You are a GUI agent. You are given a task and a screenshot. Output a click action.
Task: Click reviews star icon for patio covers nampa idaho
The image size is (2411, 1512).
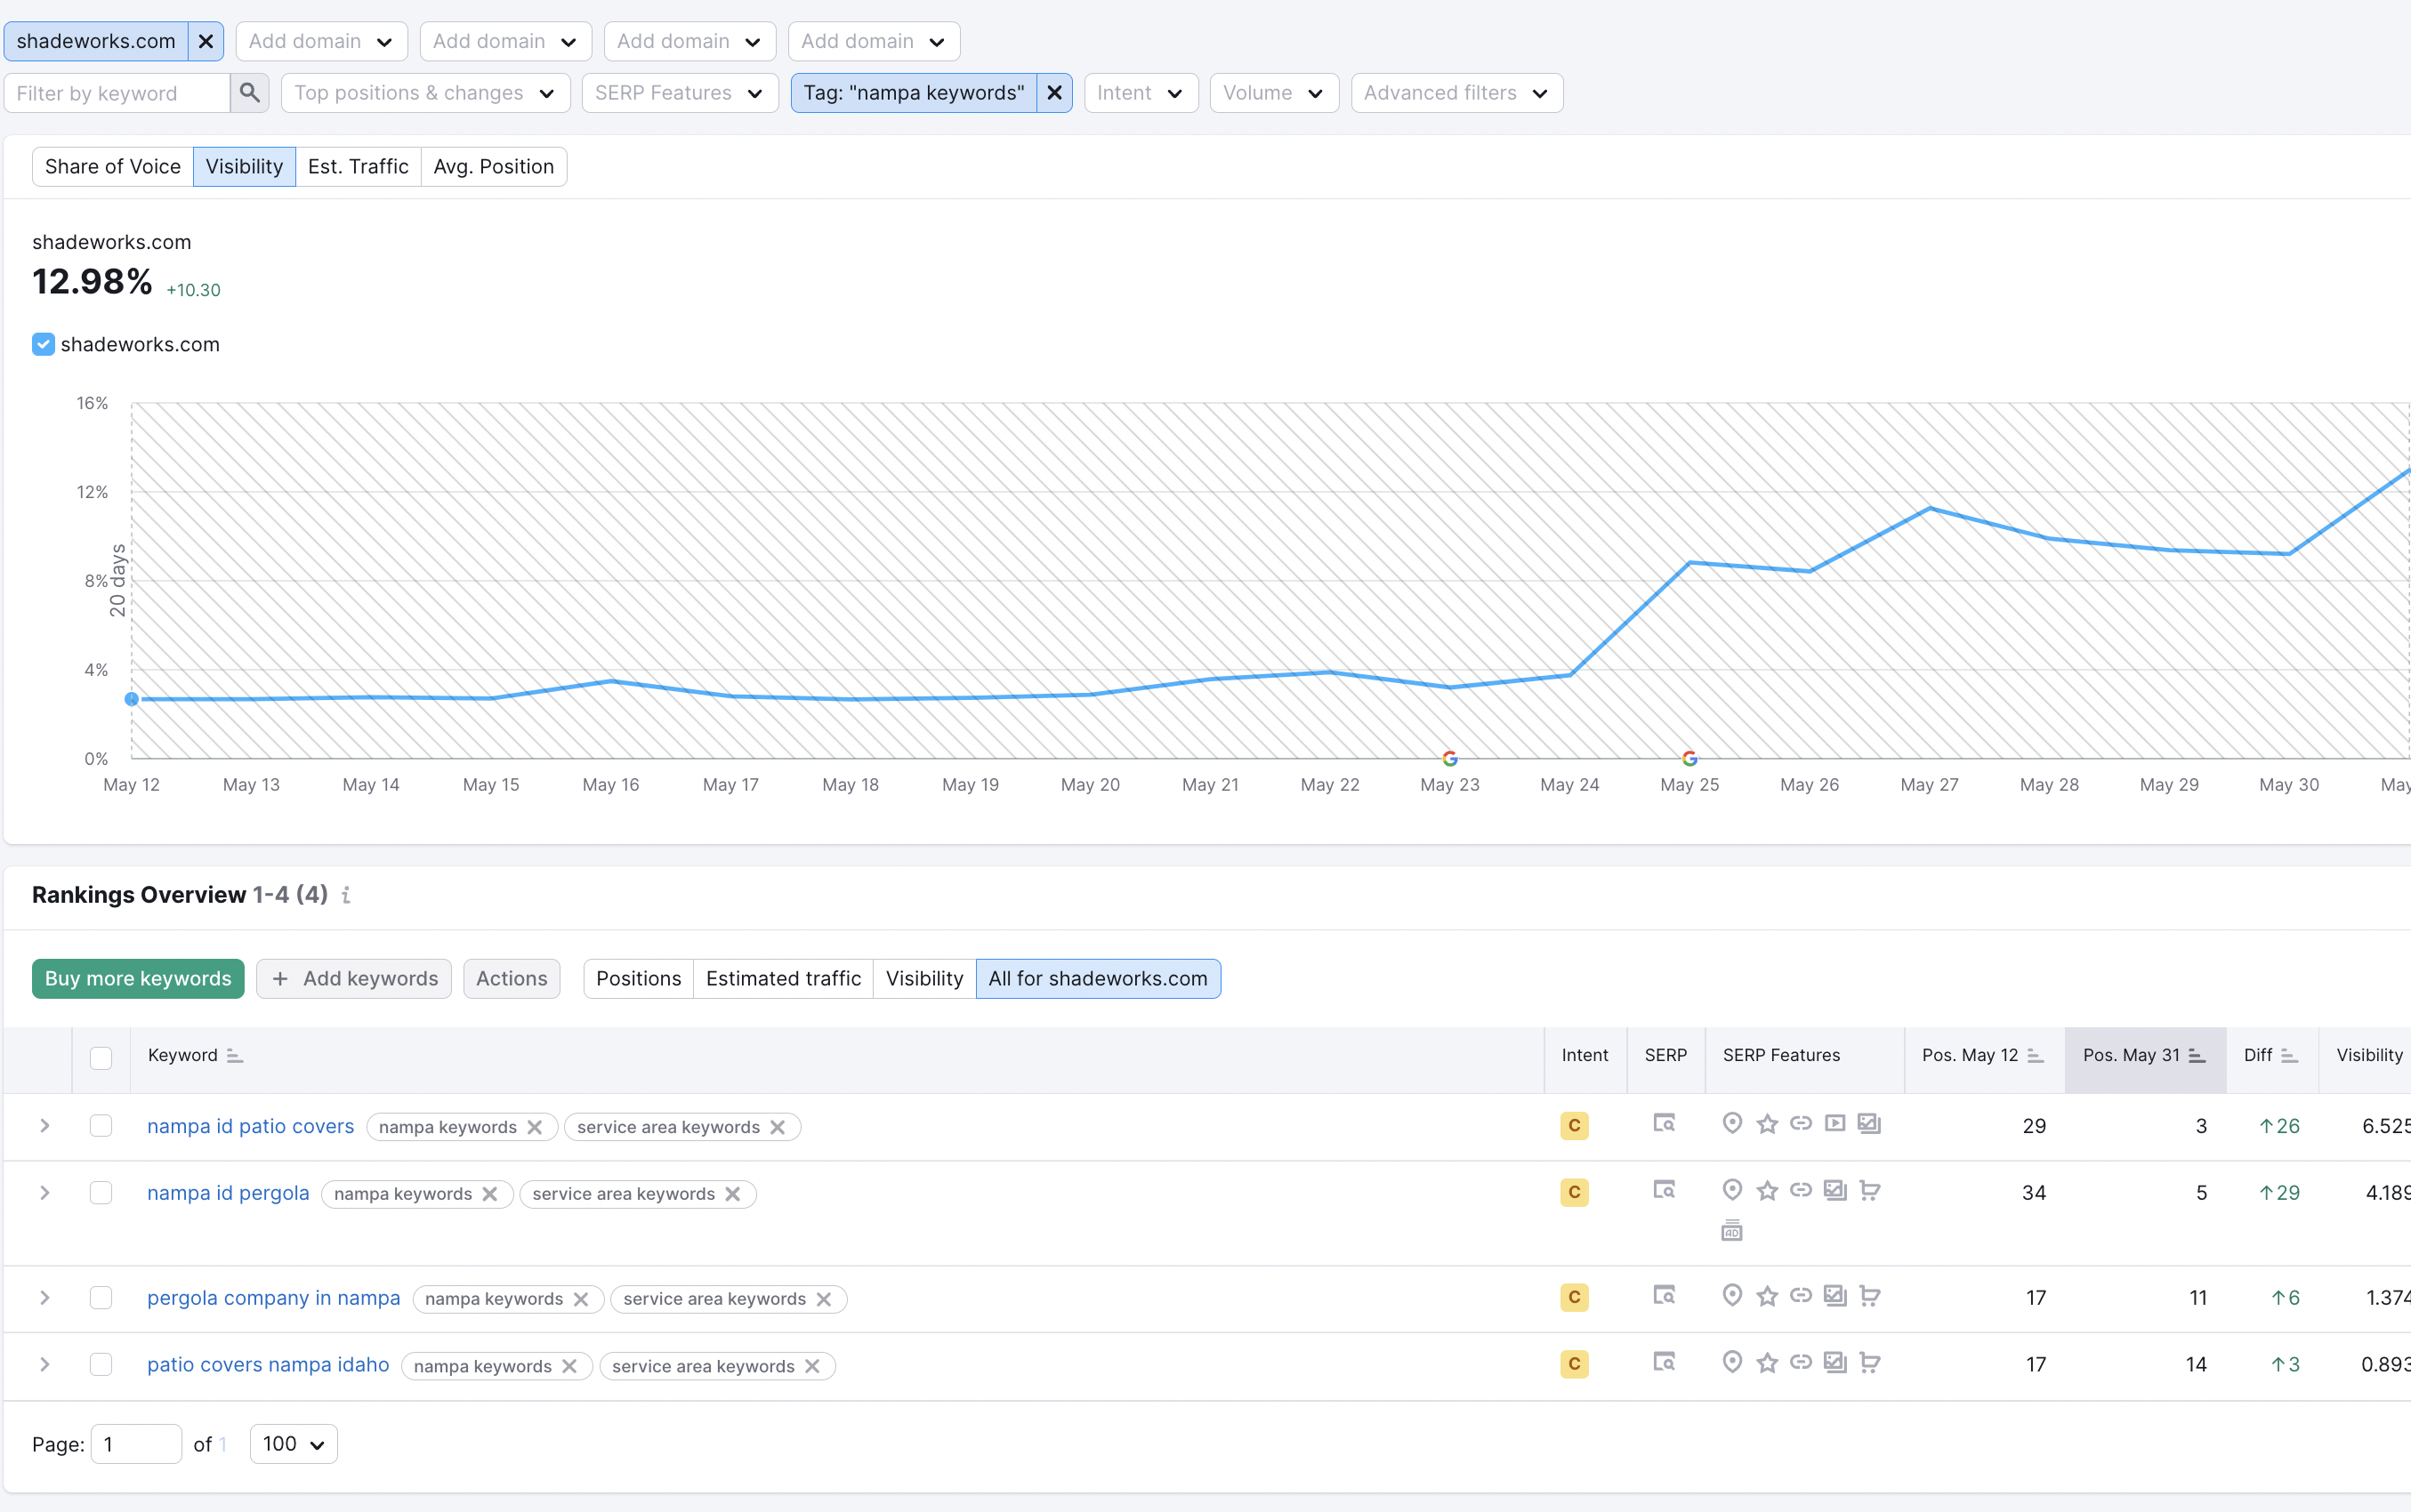(x=1767, y=1363)
